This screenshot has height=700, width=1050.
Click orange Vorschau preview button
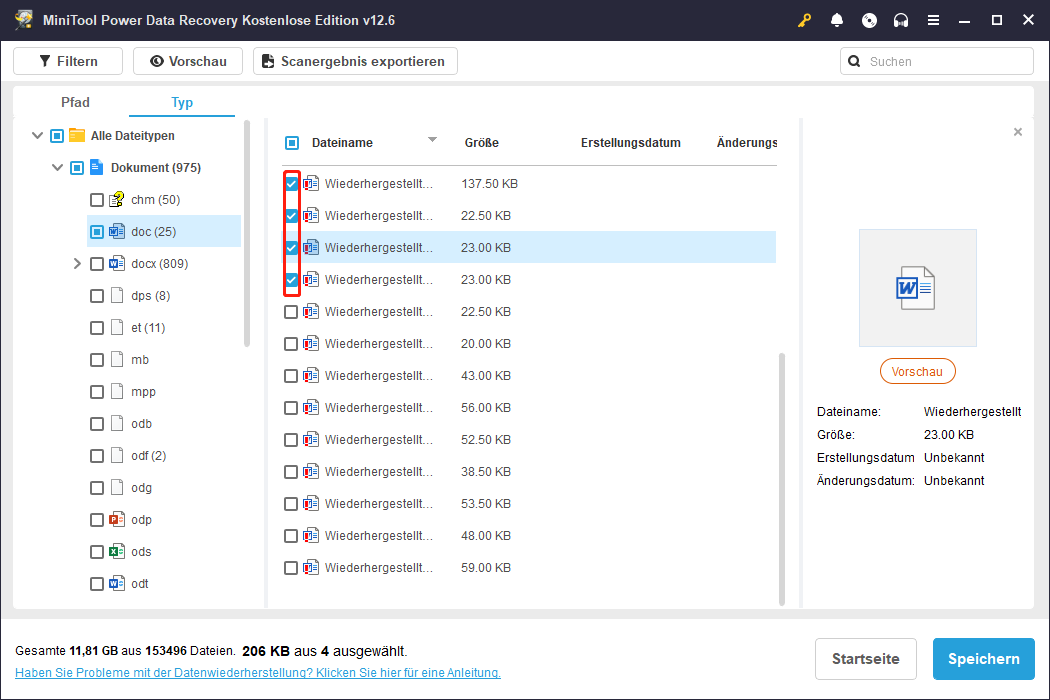coord(917,372)
